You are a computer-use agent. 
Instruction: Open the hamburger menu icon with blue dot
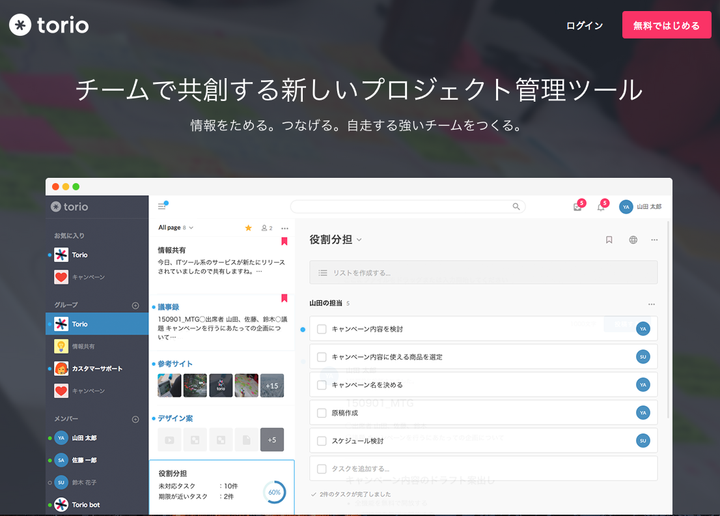coord(163,206)
